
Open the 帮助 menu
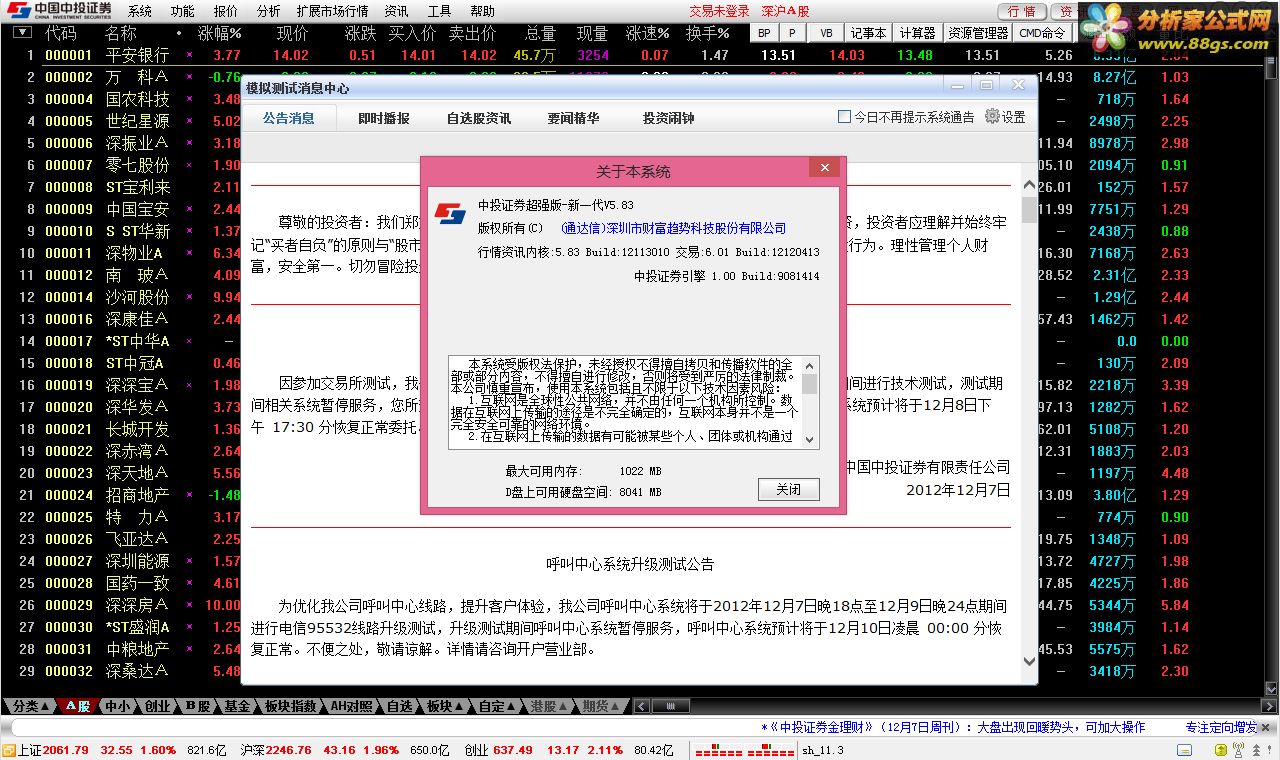tap(482, 11)
